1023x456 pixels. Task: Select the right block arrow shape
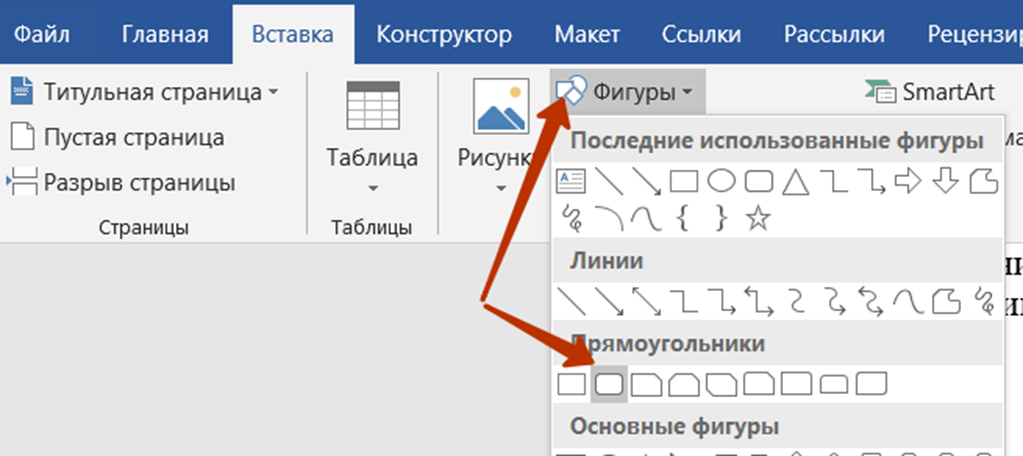pyautogui.click(x=908, y=181)
